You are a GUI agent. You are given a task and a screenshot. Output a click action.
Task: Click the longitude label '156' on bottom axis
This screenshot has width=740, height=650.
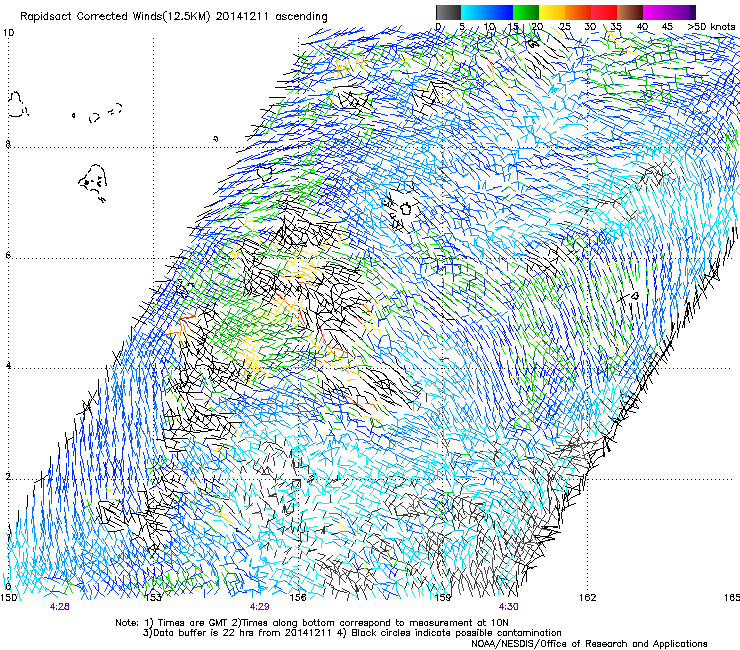(x=298, y=598)
